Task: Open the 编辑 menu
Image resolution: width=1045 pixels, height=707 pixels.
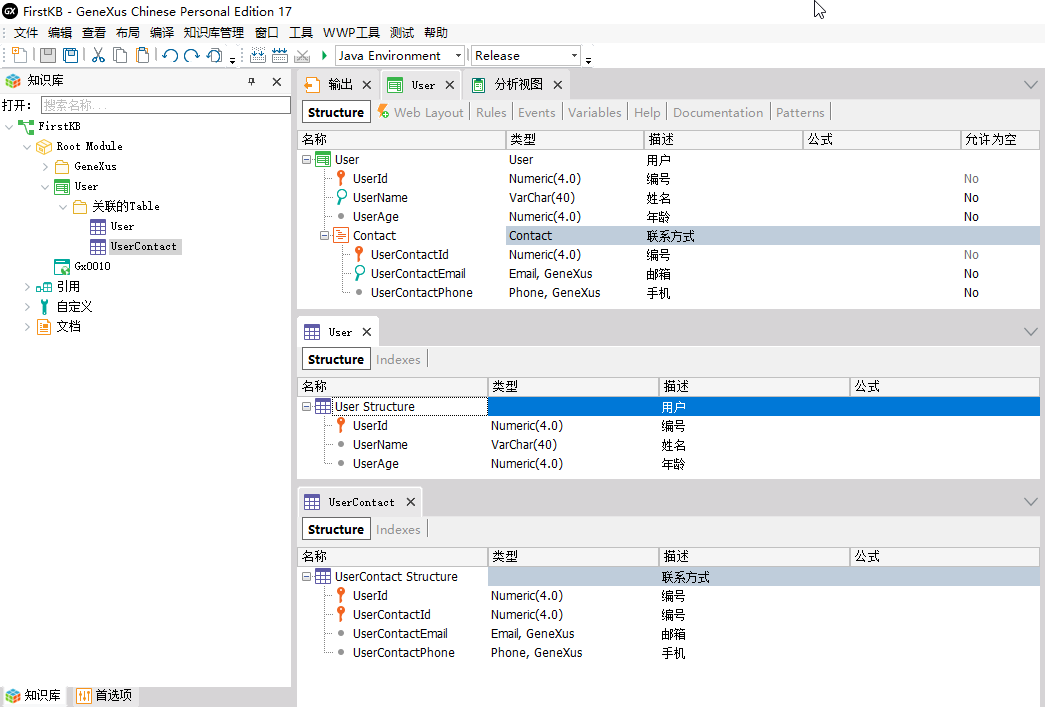Action: (x=60, y=33)
